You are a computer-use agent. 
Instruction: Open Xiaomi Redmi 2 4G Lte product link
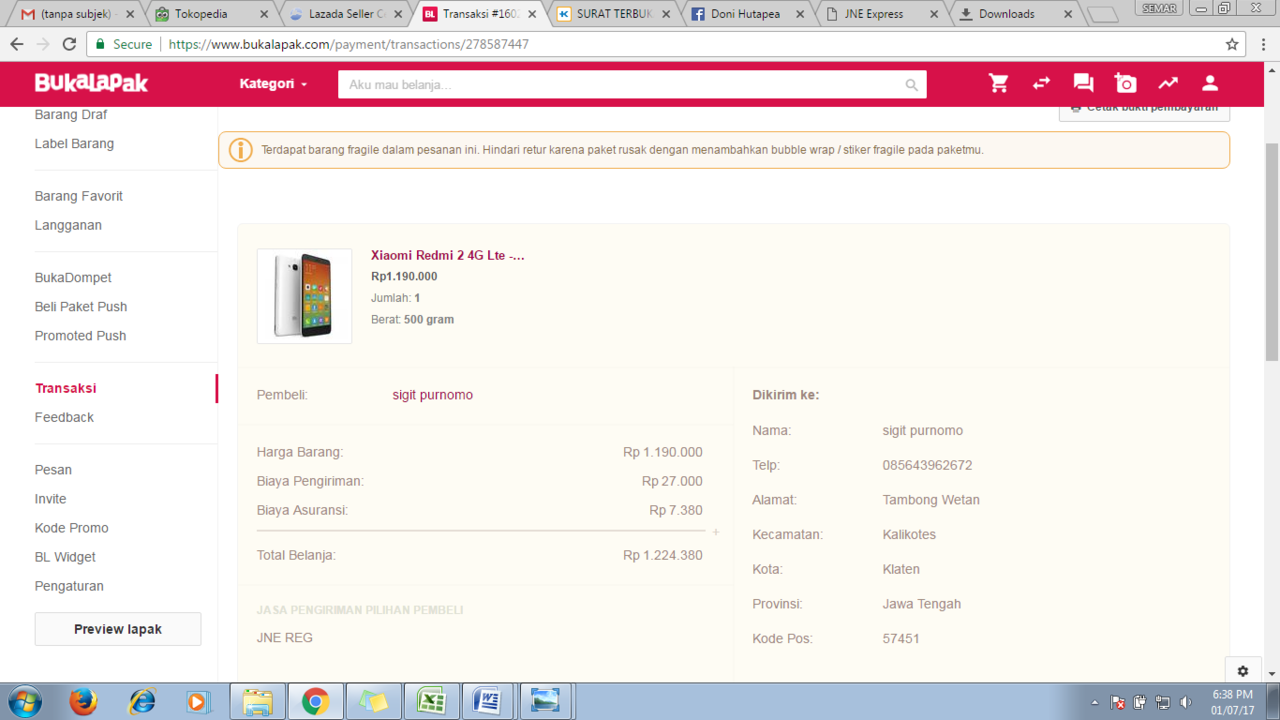click(448, 255)
